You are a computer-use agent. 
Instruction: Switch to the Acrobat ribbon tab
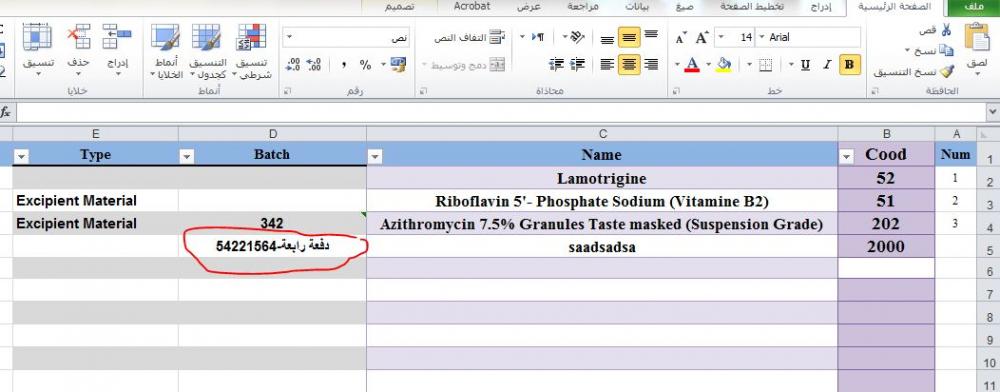point(472,6)
